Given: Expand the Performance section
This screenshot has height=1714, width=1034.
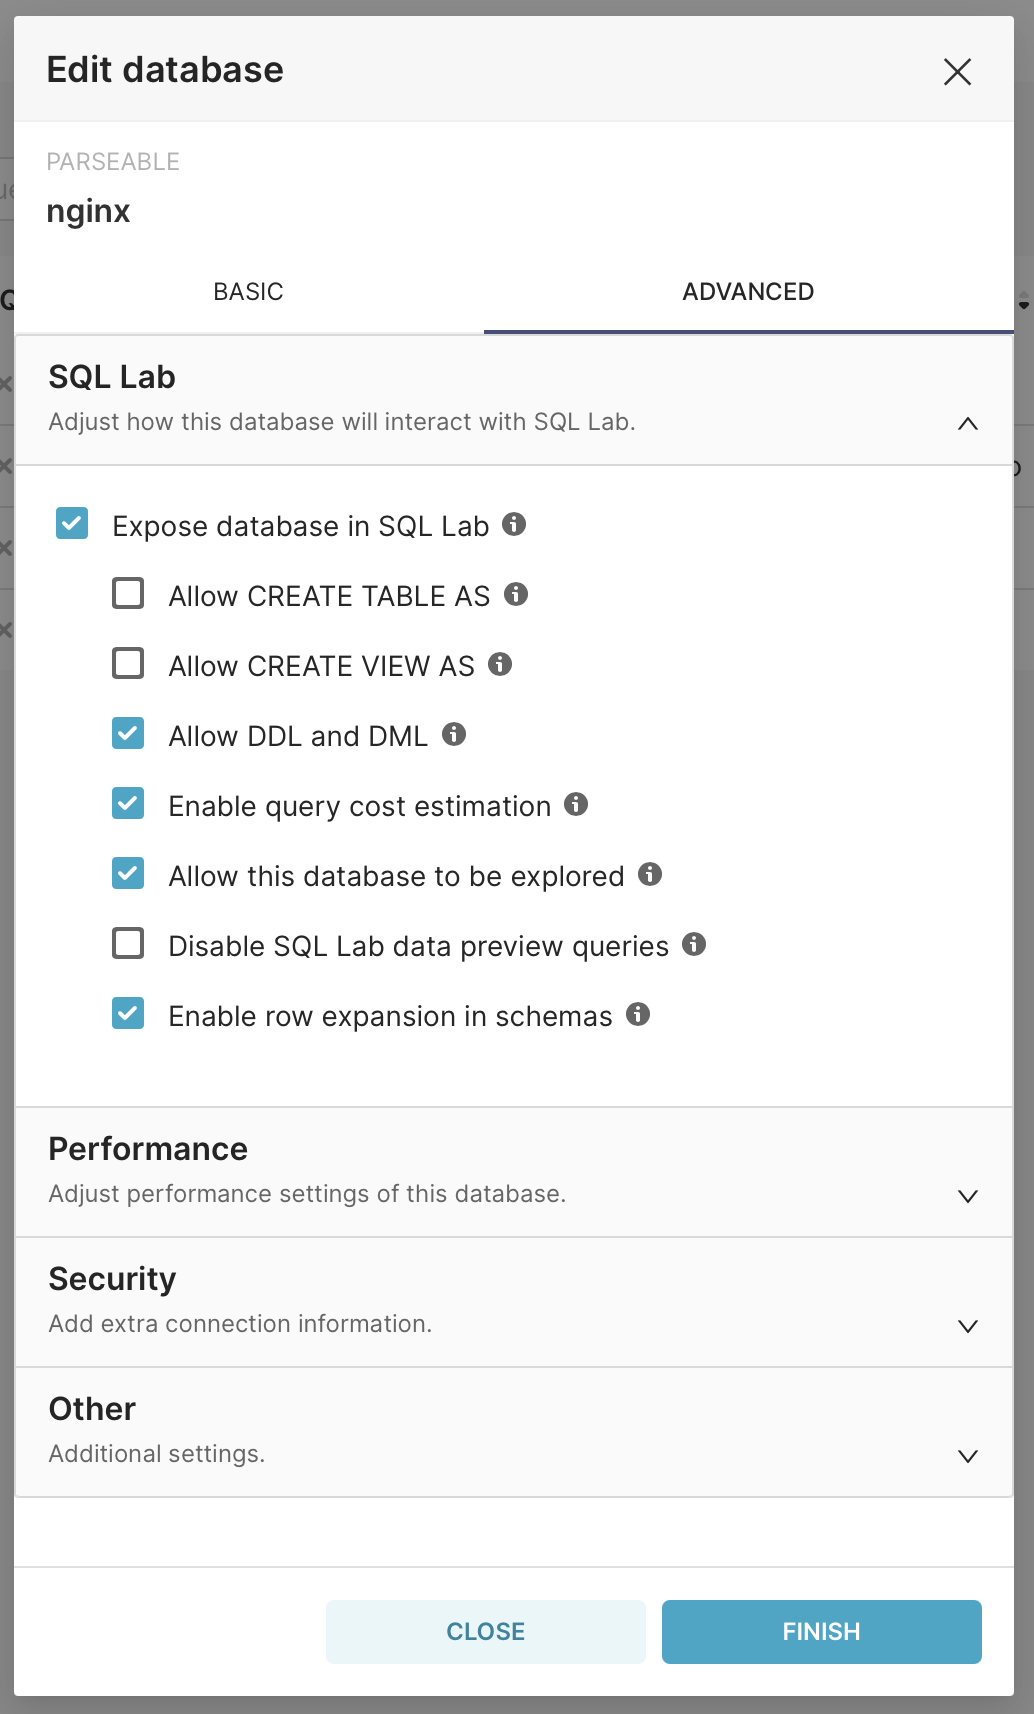Looking at the screenshot, I should pos(967,1196).
